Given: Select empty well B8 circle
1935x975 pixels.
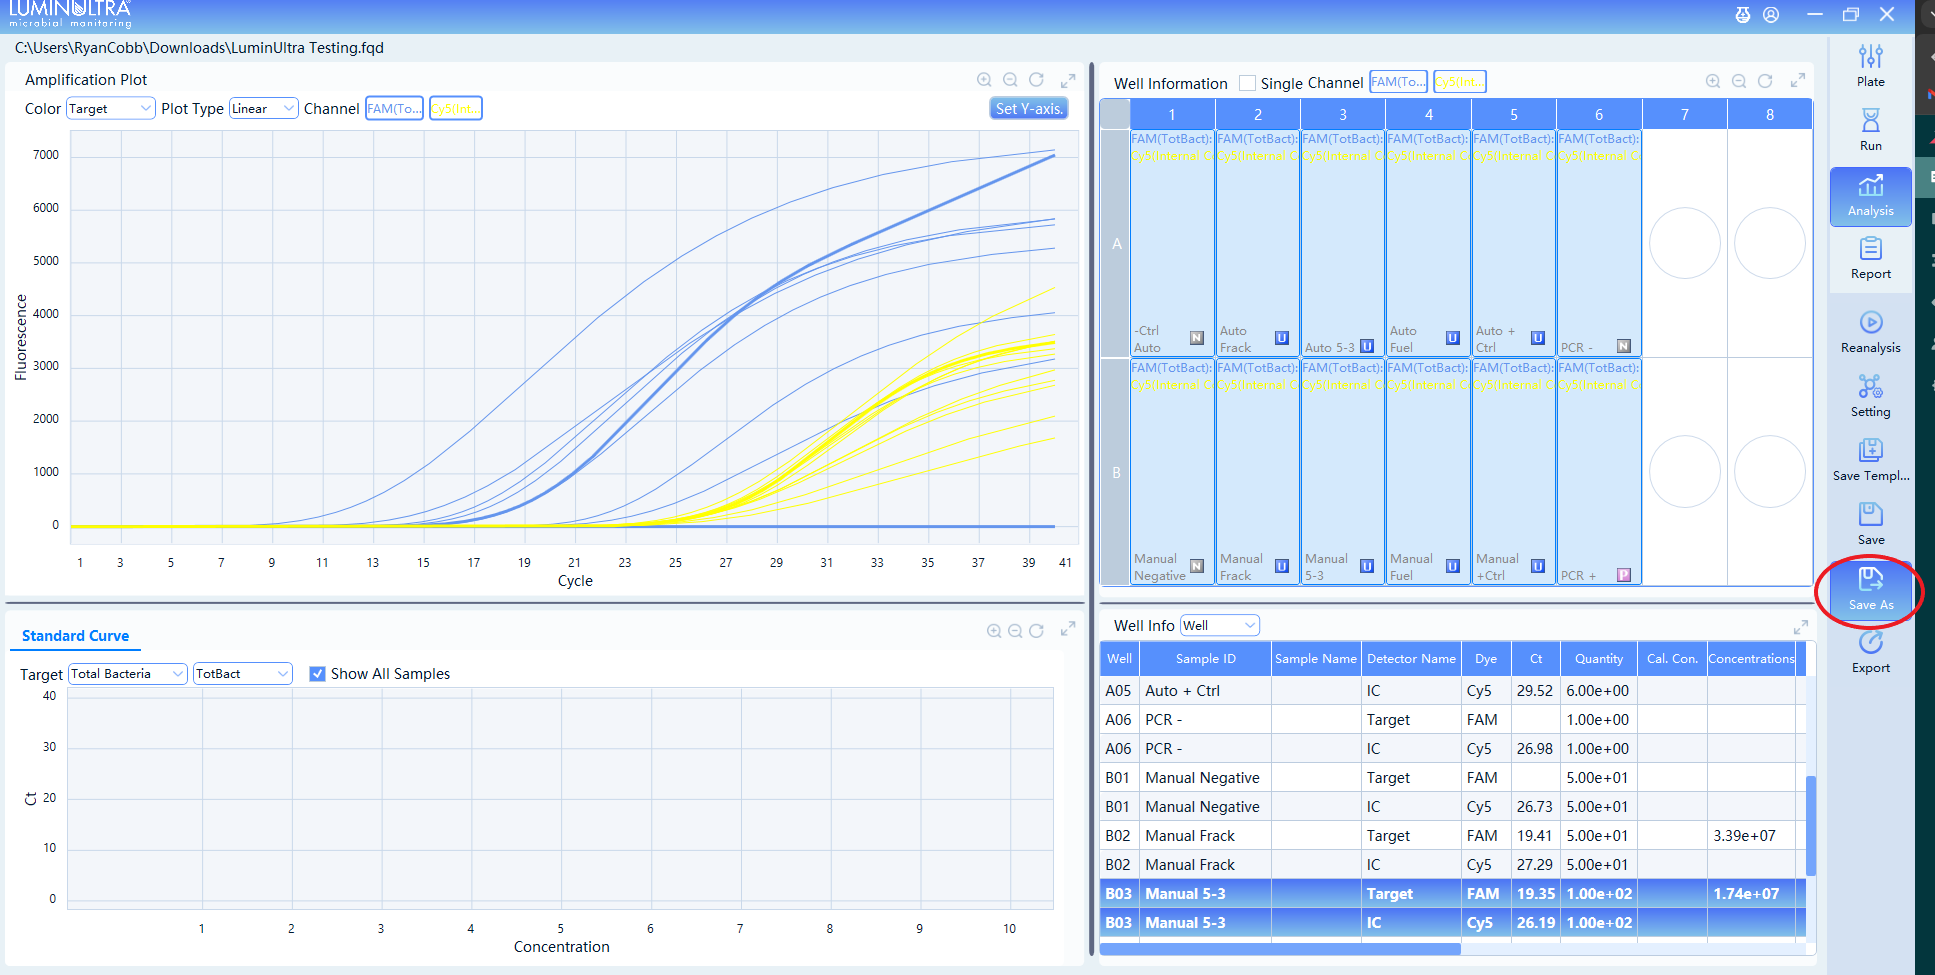Looking at the screenshot, I should [1769, 471].
